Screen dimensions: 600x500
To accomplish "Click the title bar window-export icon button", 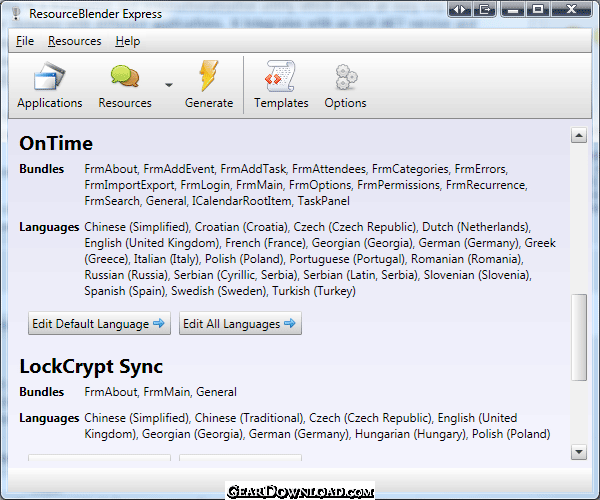I will pos(484,9).
